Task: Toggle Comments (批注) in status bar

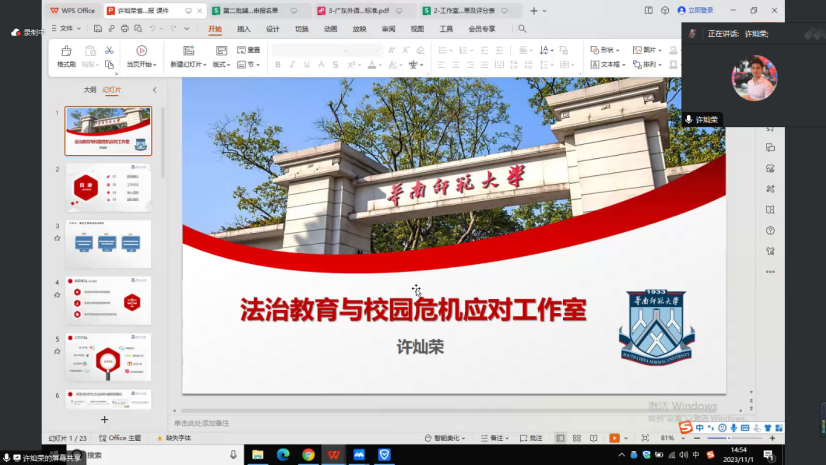Action: [x=531, y=438]
